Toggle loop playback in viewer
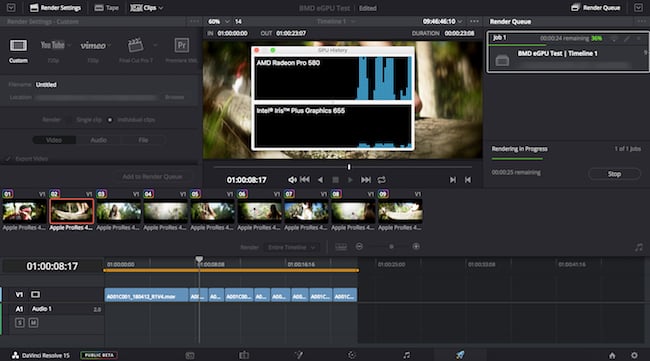650x361 pixels. [x=381, y=180]
